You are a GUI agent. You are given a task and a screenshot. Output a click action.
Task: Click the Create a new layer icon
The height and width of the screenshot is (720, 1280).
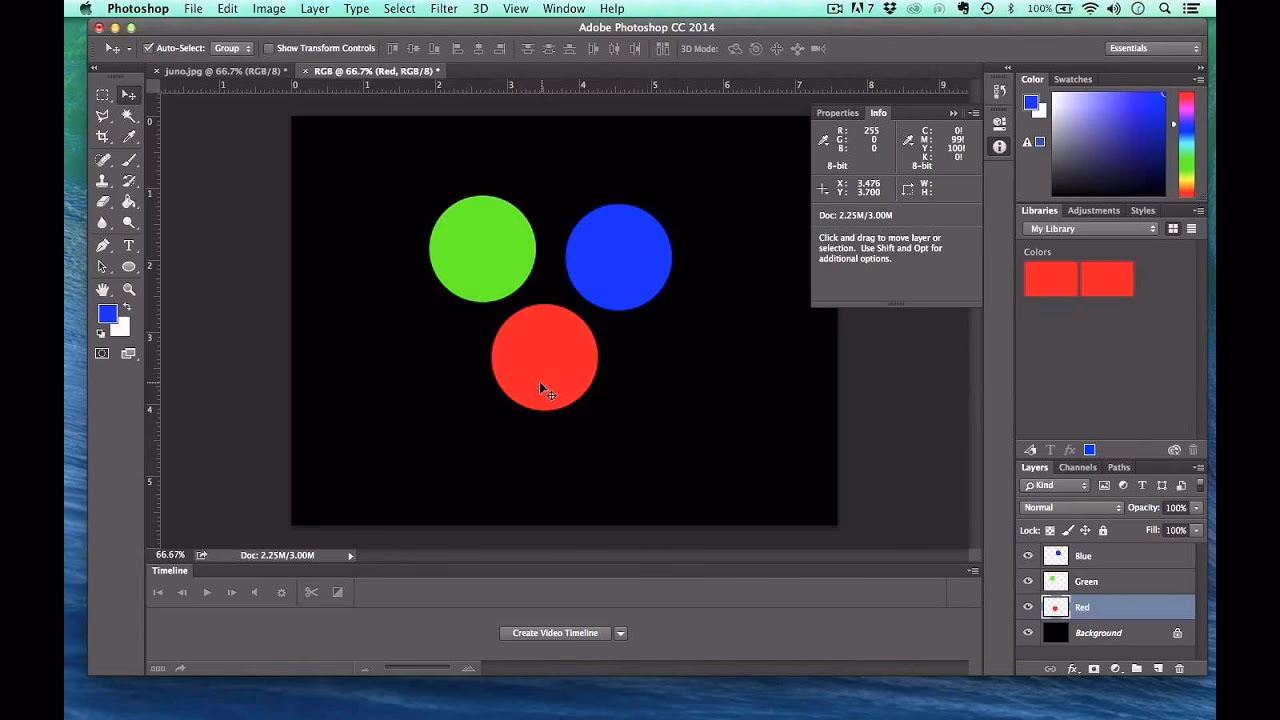[x=1157, y=667]
